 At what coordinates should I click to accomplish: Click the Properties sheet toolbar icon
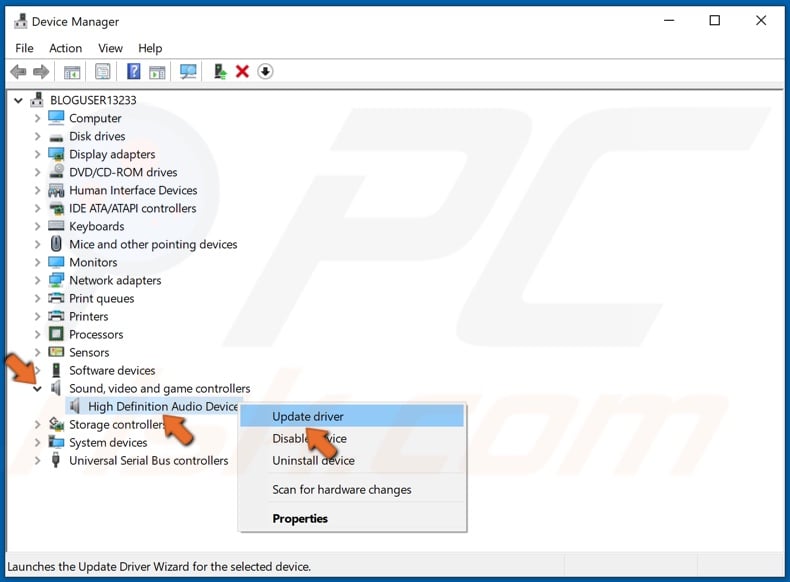pos(103,72)
